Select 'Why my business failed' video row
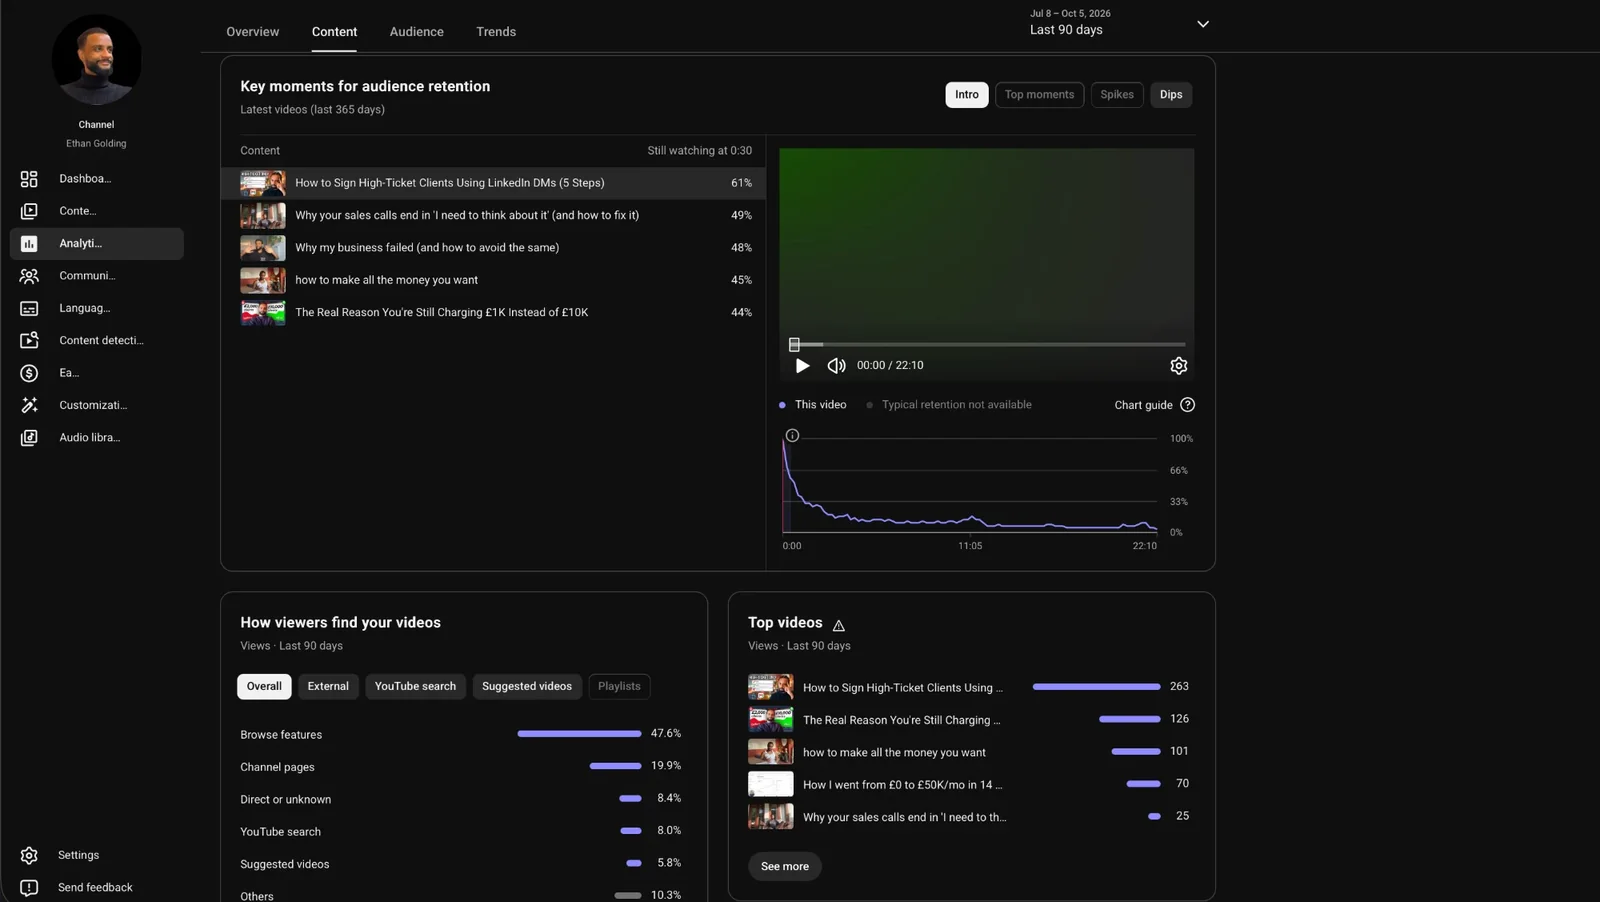1600x902 pixels. pyautogui.click(x=493, y=248)
